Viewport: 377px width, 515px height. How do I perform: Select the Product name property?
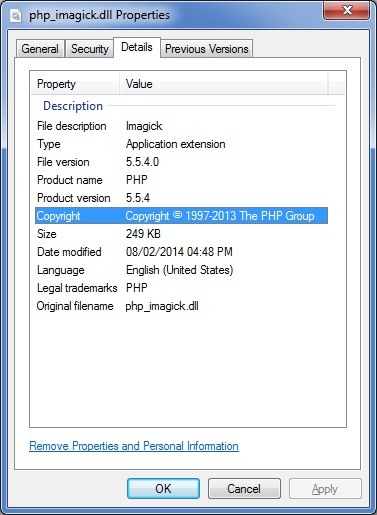point(70,180)
